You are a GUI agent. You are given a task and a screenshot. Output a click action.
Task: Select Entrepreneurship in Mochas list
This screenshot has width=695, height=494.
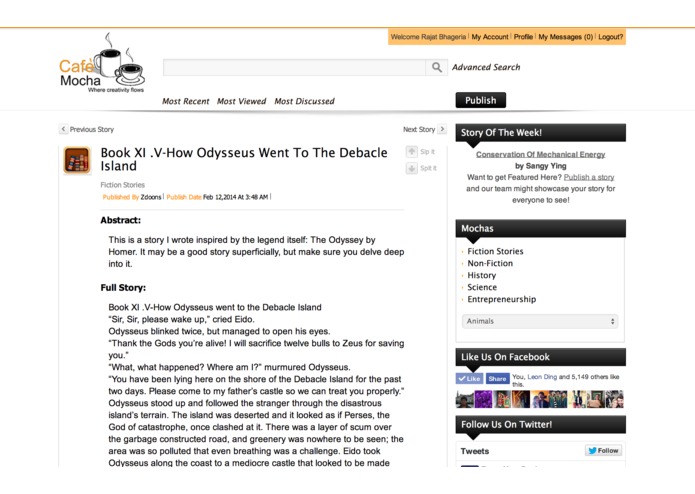point(501,299)
